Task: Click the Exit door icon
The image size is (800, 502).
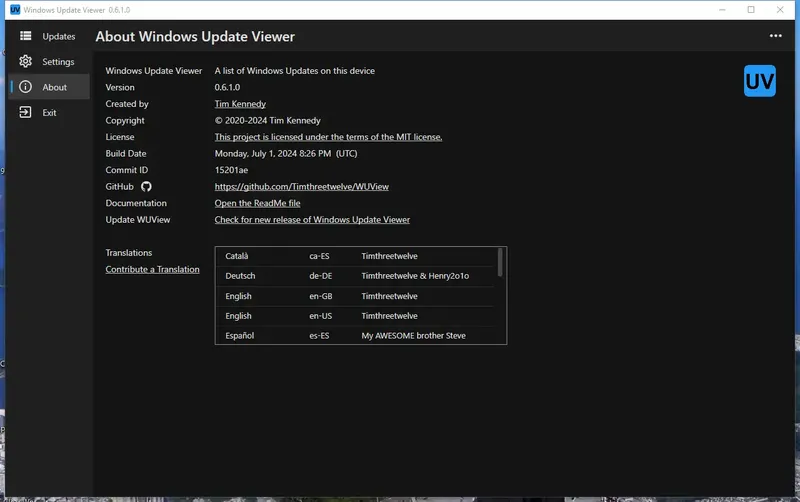Action: pyautogui.click(x=26, y=112)
